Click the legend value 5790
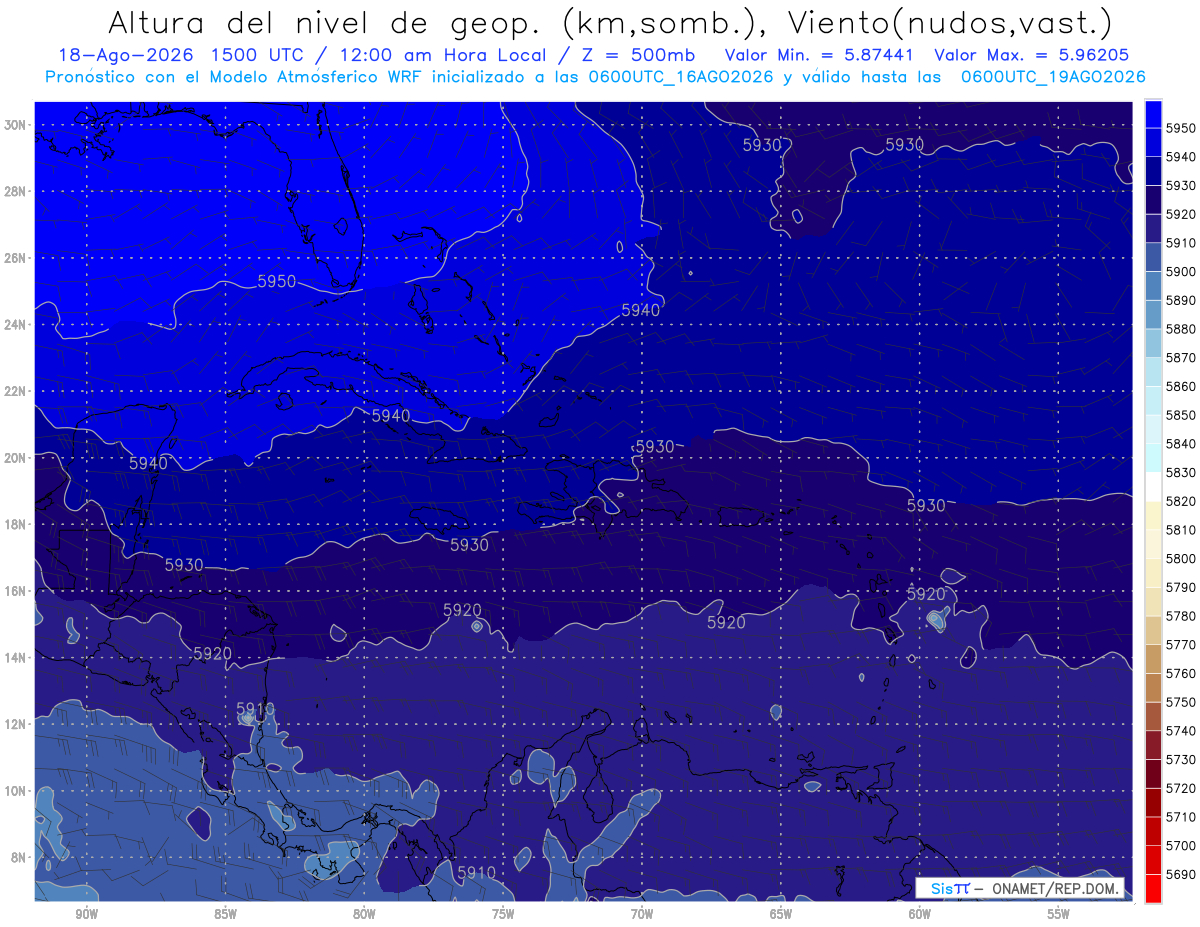This screenshot has height=927, width=1200. pyautogui.click(x=1181, y=587)
